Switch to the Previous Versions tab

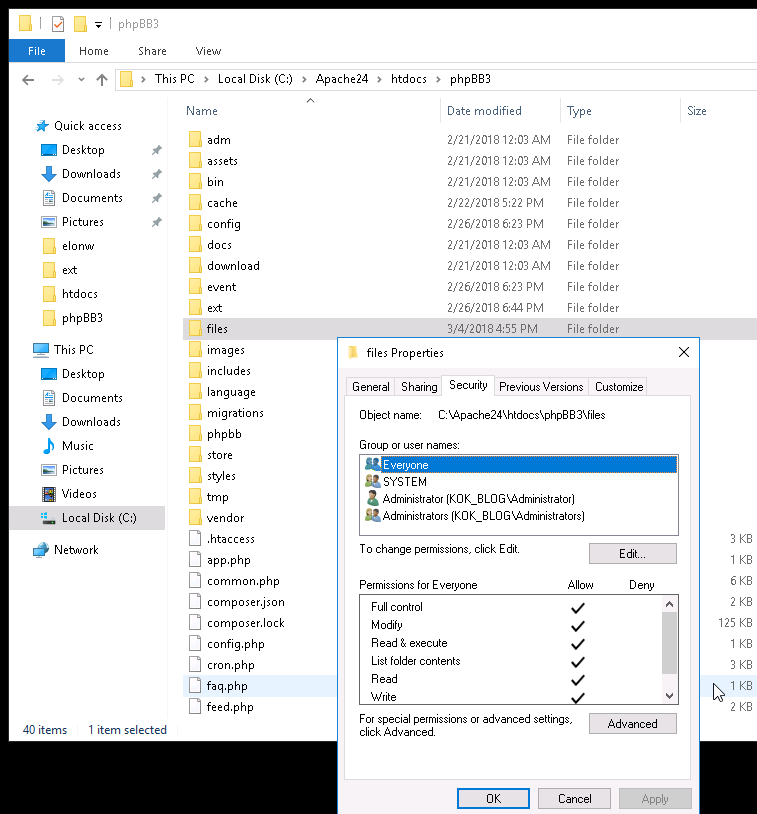(x=541, y=387)
